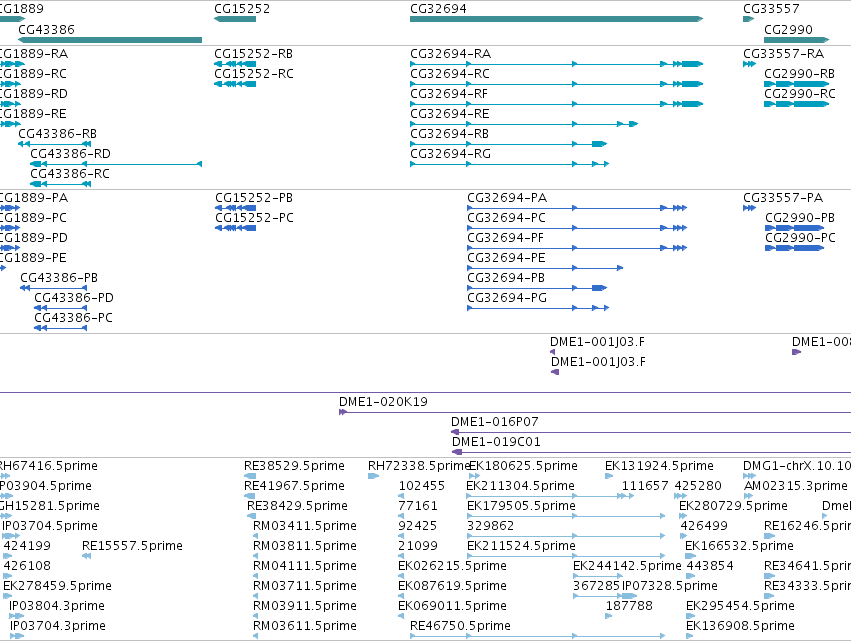This screenshot has width=851, height=641.
Task: Click transcript CG43386-RB label
Action: click(58, 134)
